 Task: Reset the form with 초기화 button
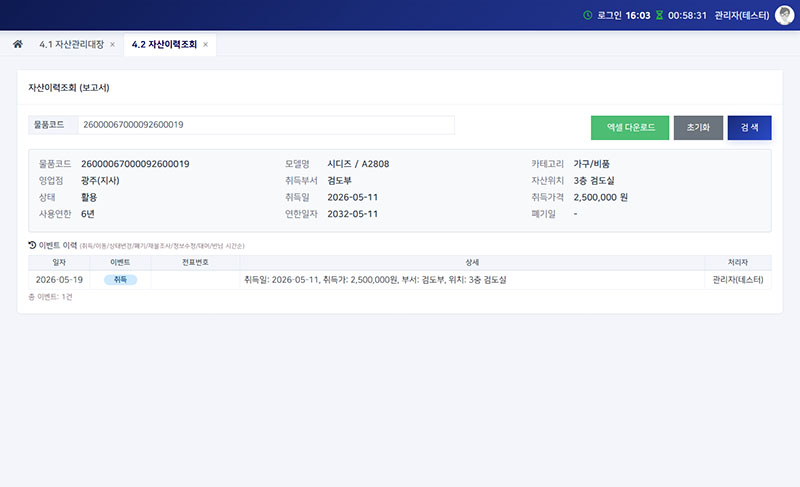[698, 127]
